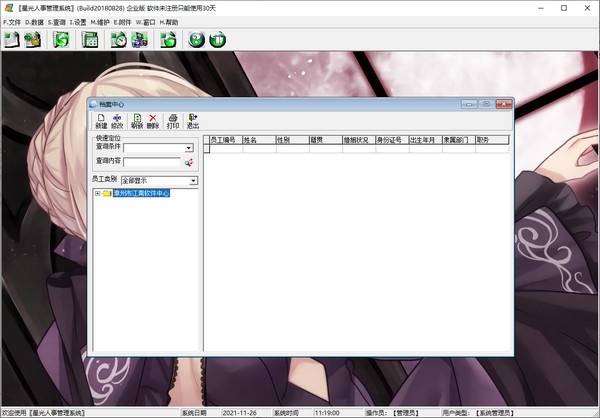This screenshot has width=600, height=418.
Task: Click the 员工编号 column header
Action: pos(225,141)
